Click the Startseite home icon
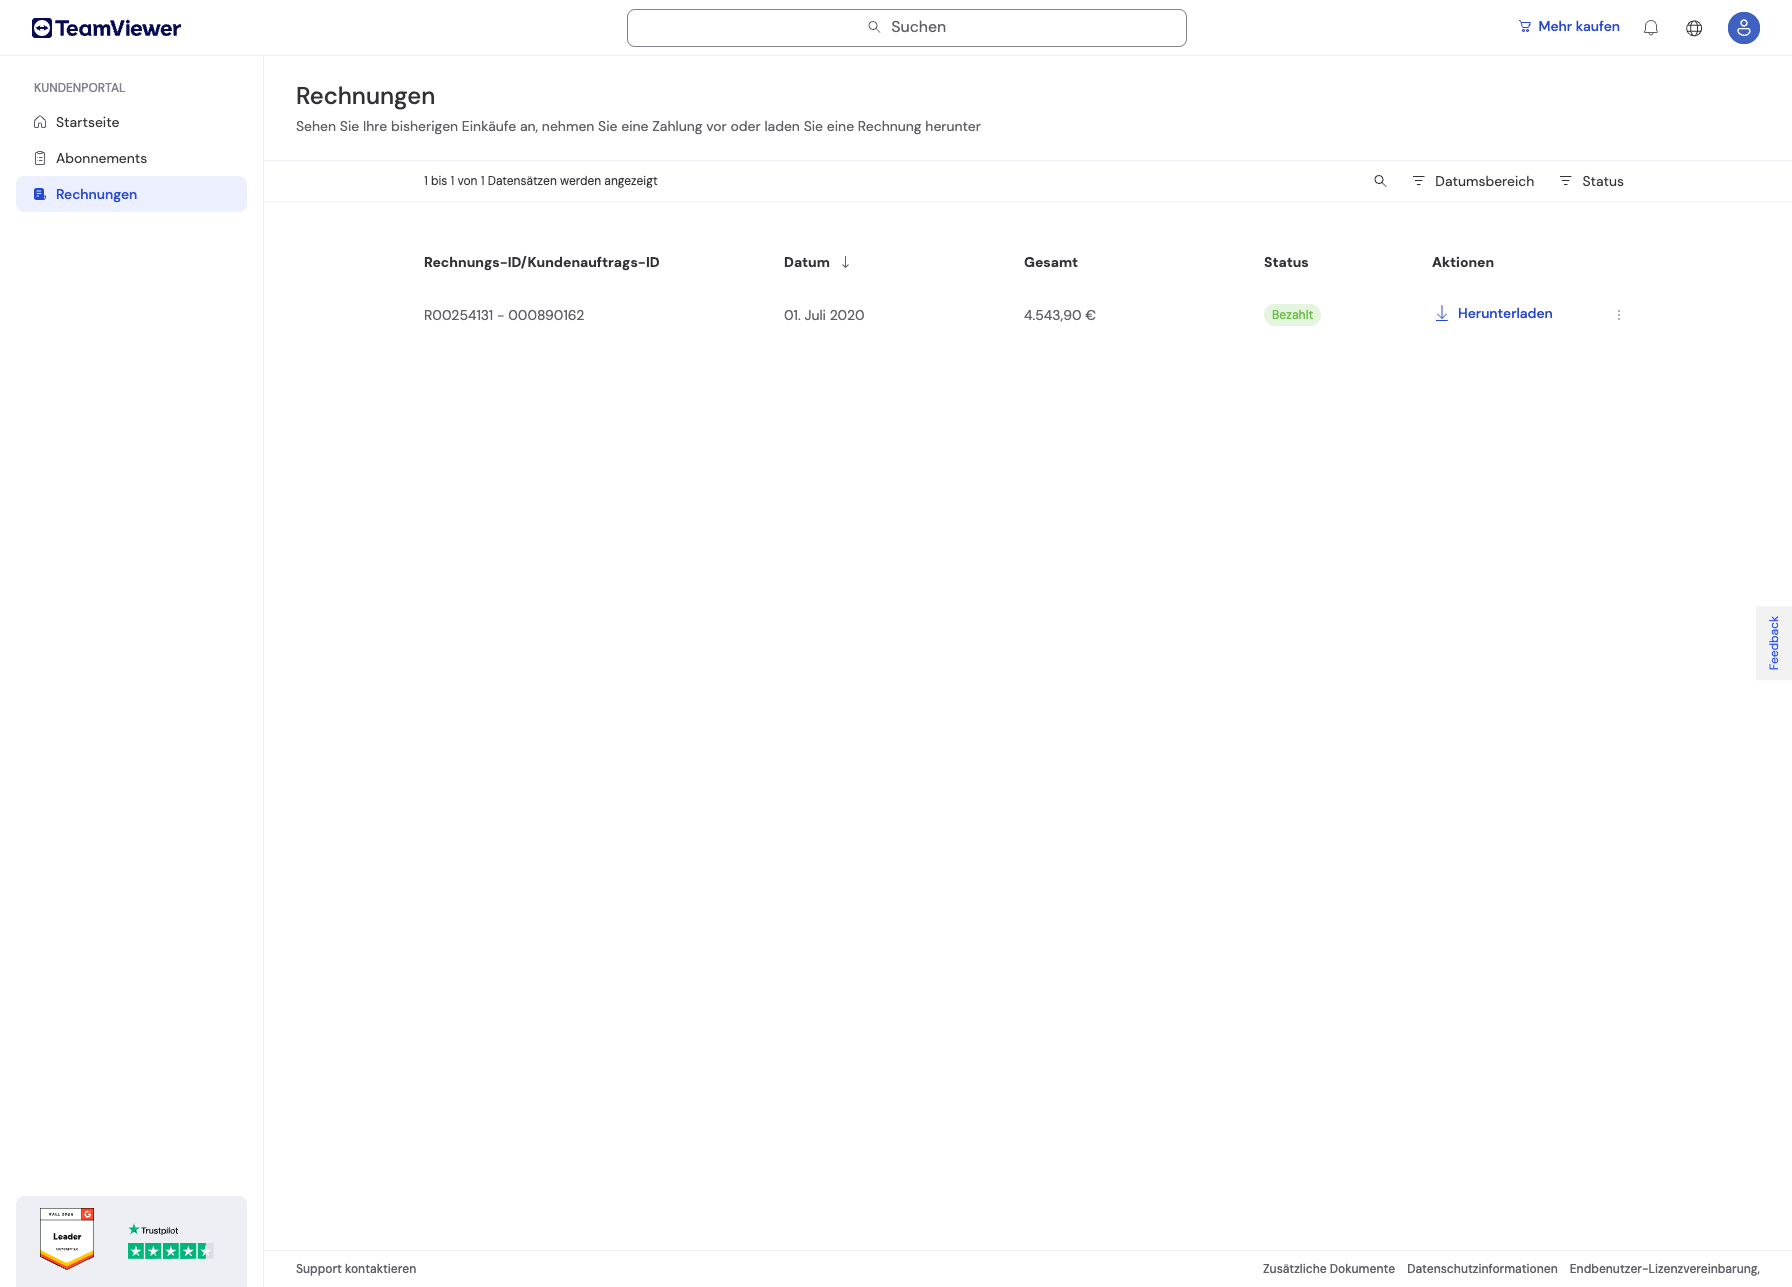Screen dimensions: 1792x1287 39,121
